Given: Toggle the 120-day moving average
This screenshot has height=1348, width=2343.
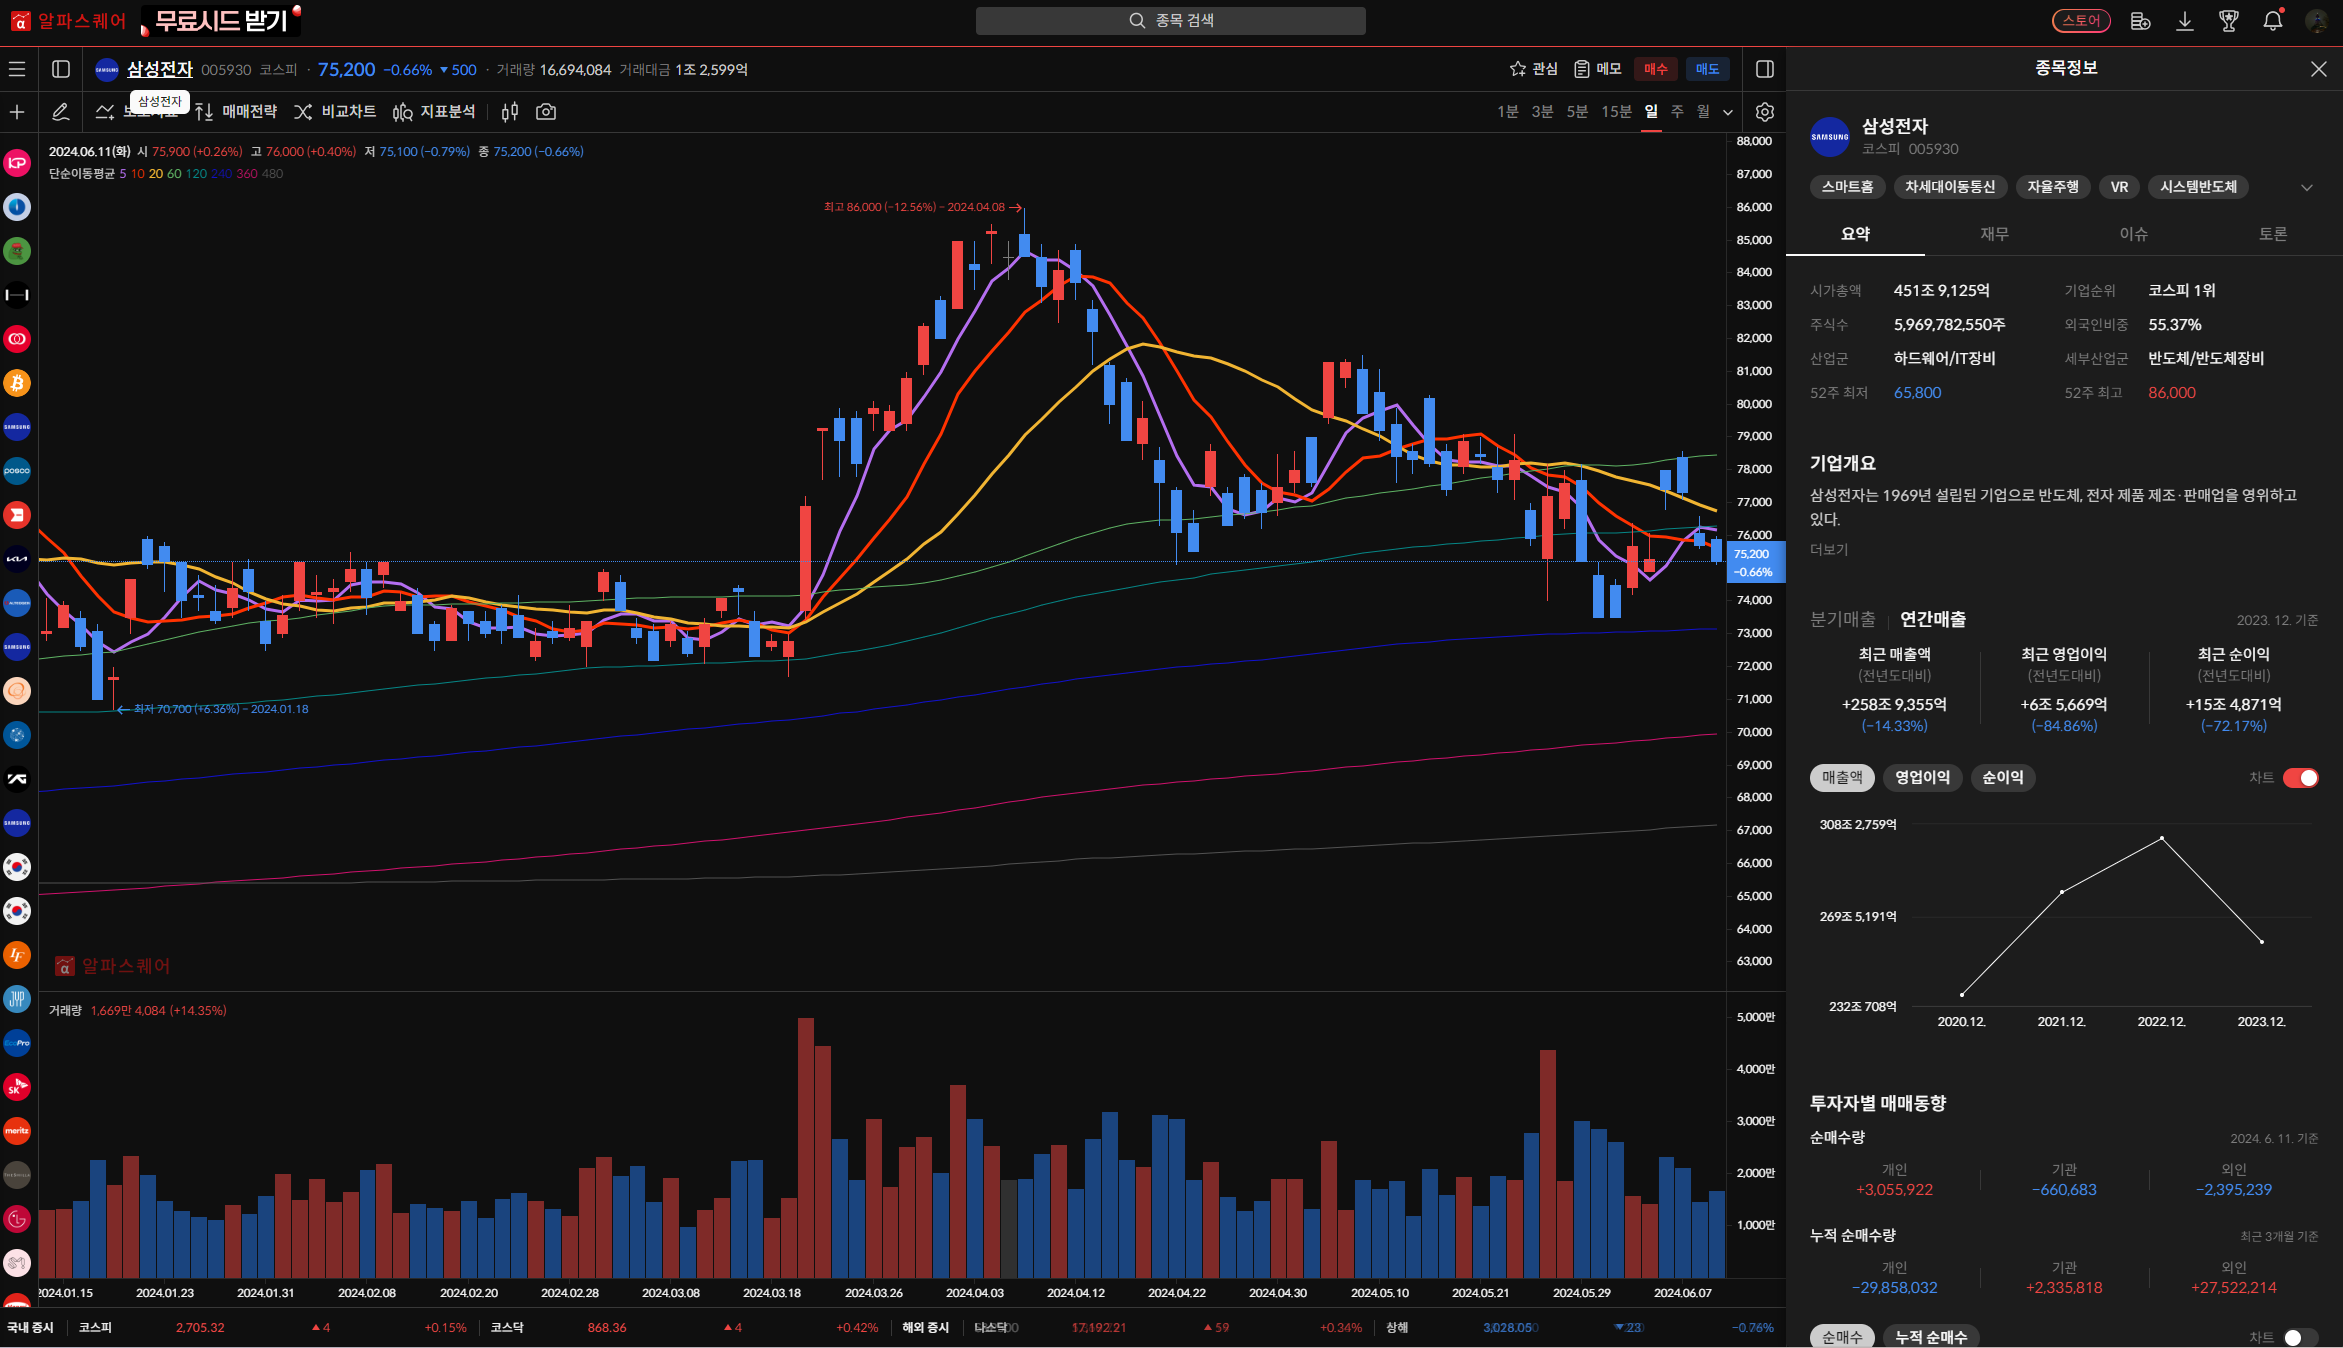Looking at the screenshot, I should [196, 174].
